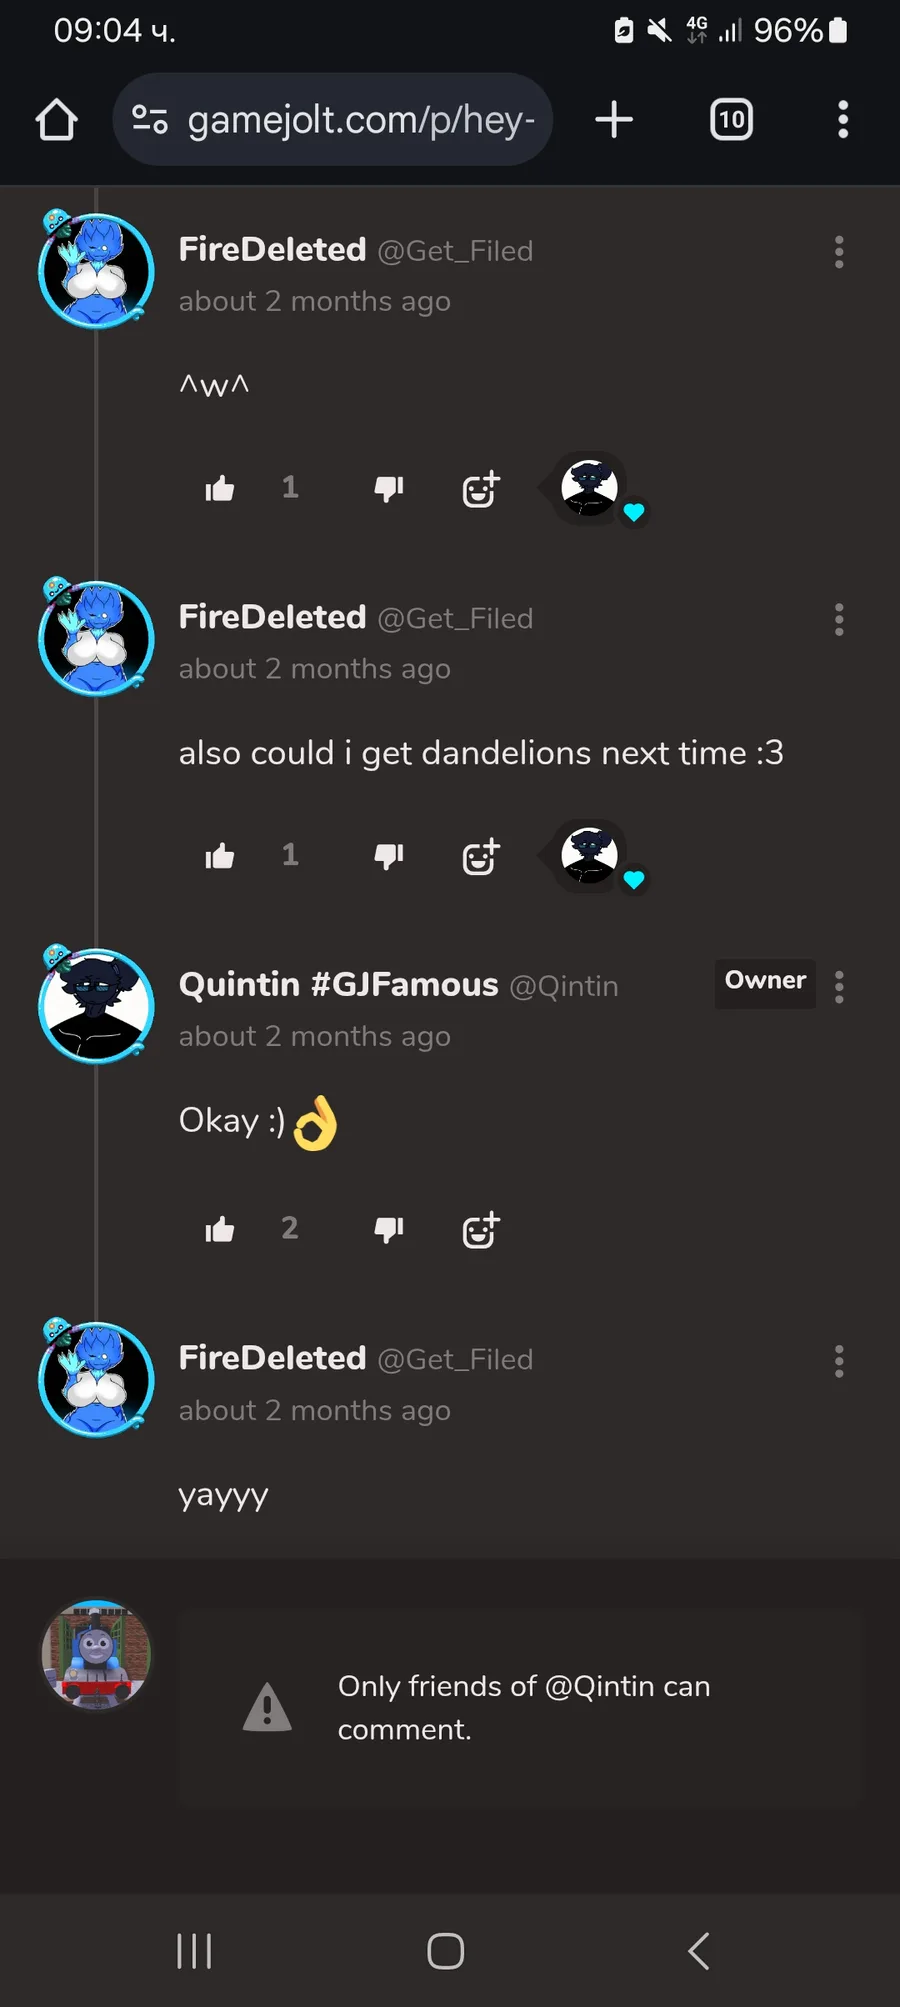Open options menu for the "^w^" comment
Image resolution: width=900 pixels, height=2007 pixels.
click(x=839, y=252)
